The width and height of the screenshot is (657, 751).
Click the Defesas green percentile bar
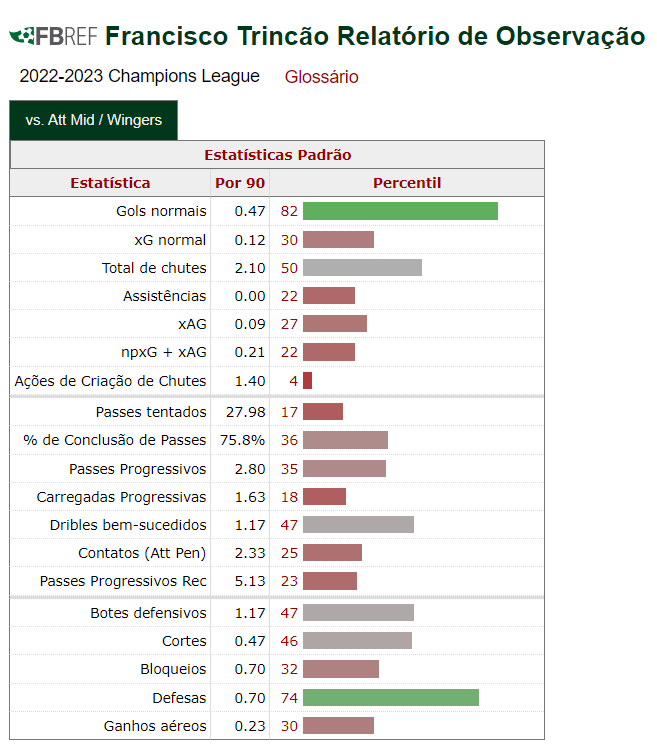(390, 697)
